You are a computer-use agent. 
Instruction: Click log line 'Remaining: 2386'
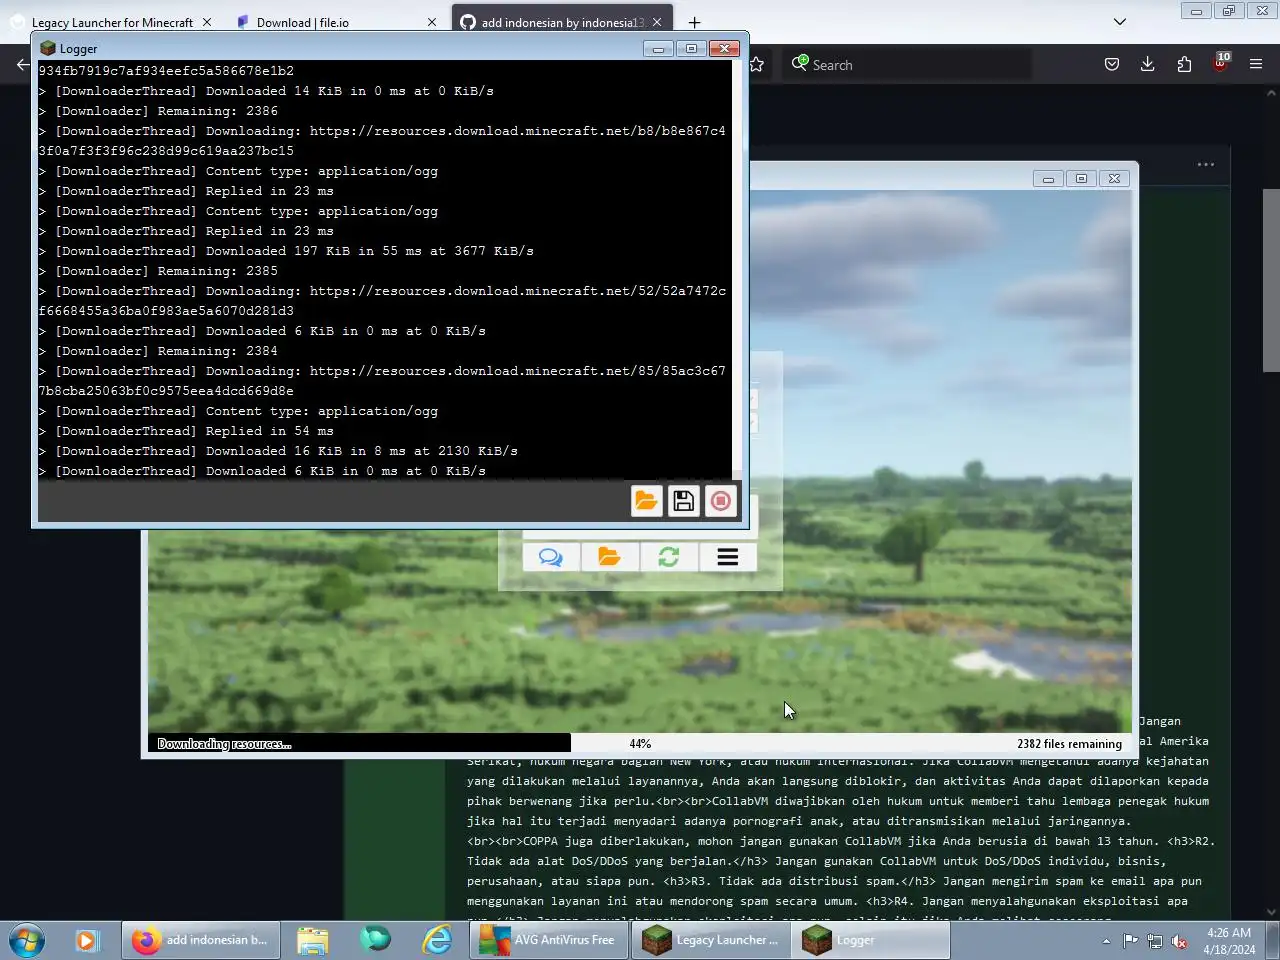158,111
